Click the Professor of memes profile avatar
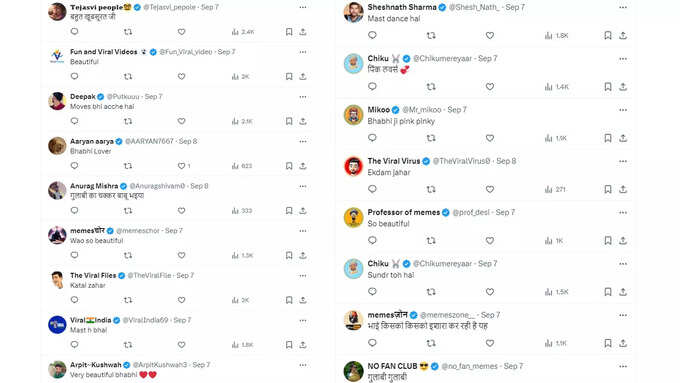680x383 pixels. point(353,217)
